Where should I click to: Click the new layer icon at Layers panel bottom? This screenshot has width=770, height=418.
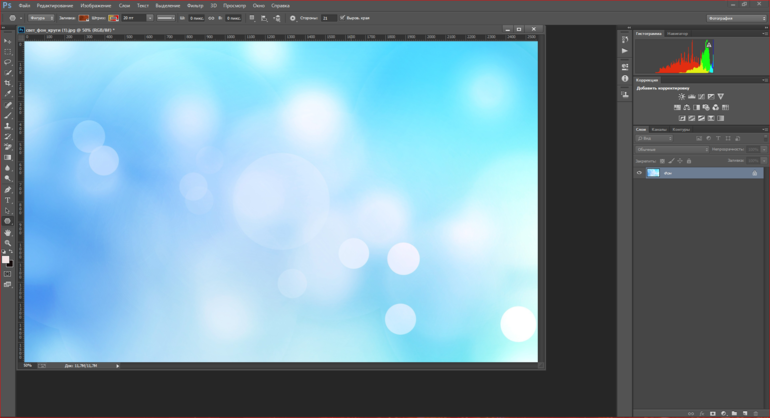tap(745, 413)
